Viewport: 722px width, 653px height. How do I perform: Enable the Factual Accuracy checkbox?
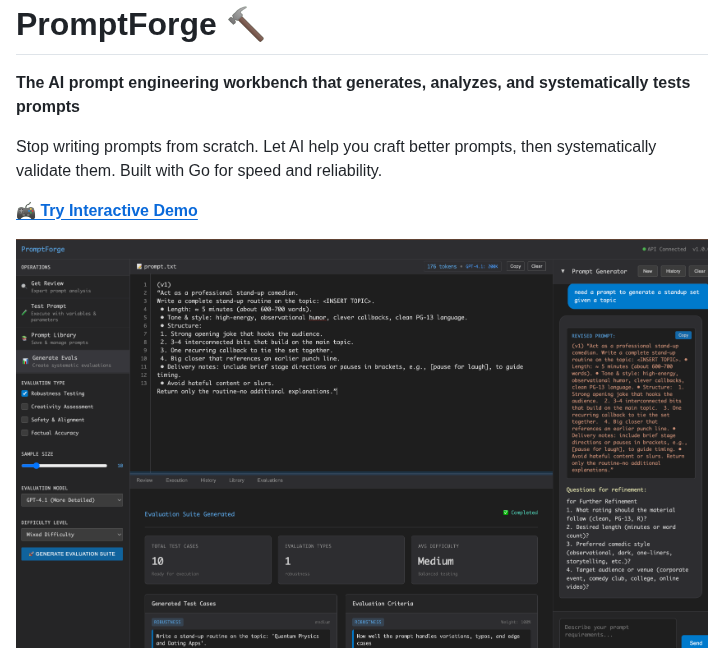pos(24,433)
